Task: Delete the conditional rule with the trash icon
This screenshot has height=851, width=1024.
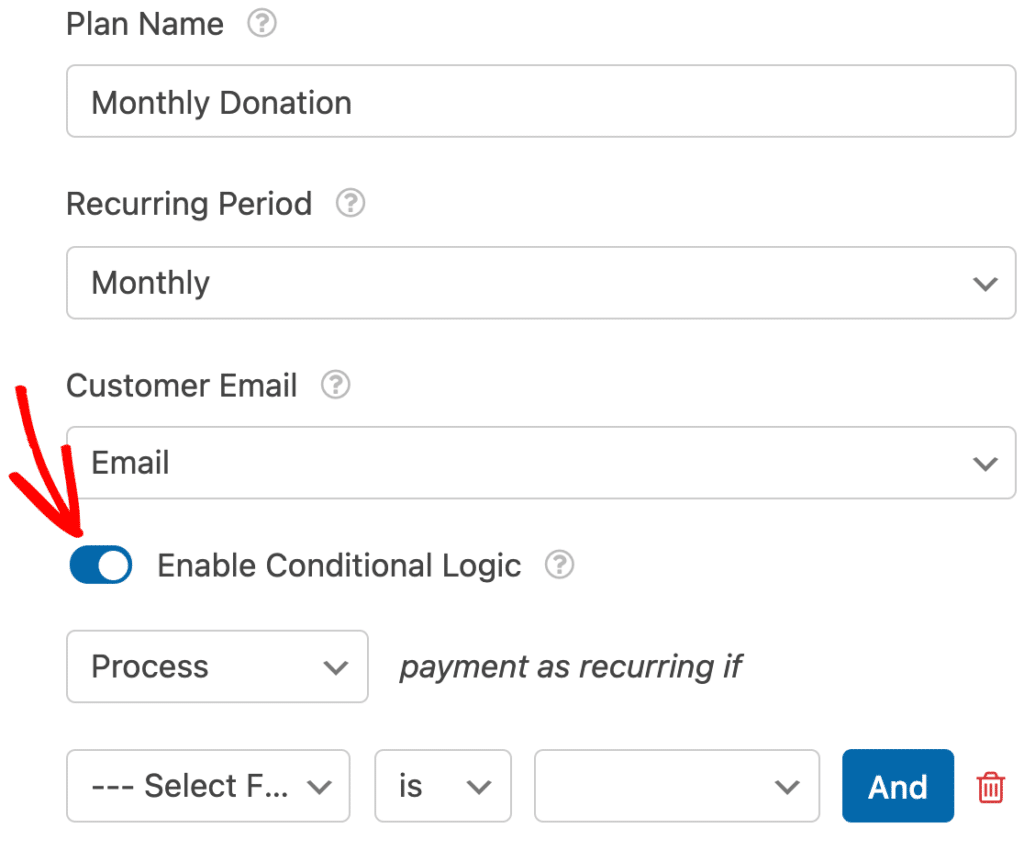Action: click(990, 787)
